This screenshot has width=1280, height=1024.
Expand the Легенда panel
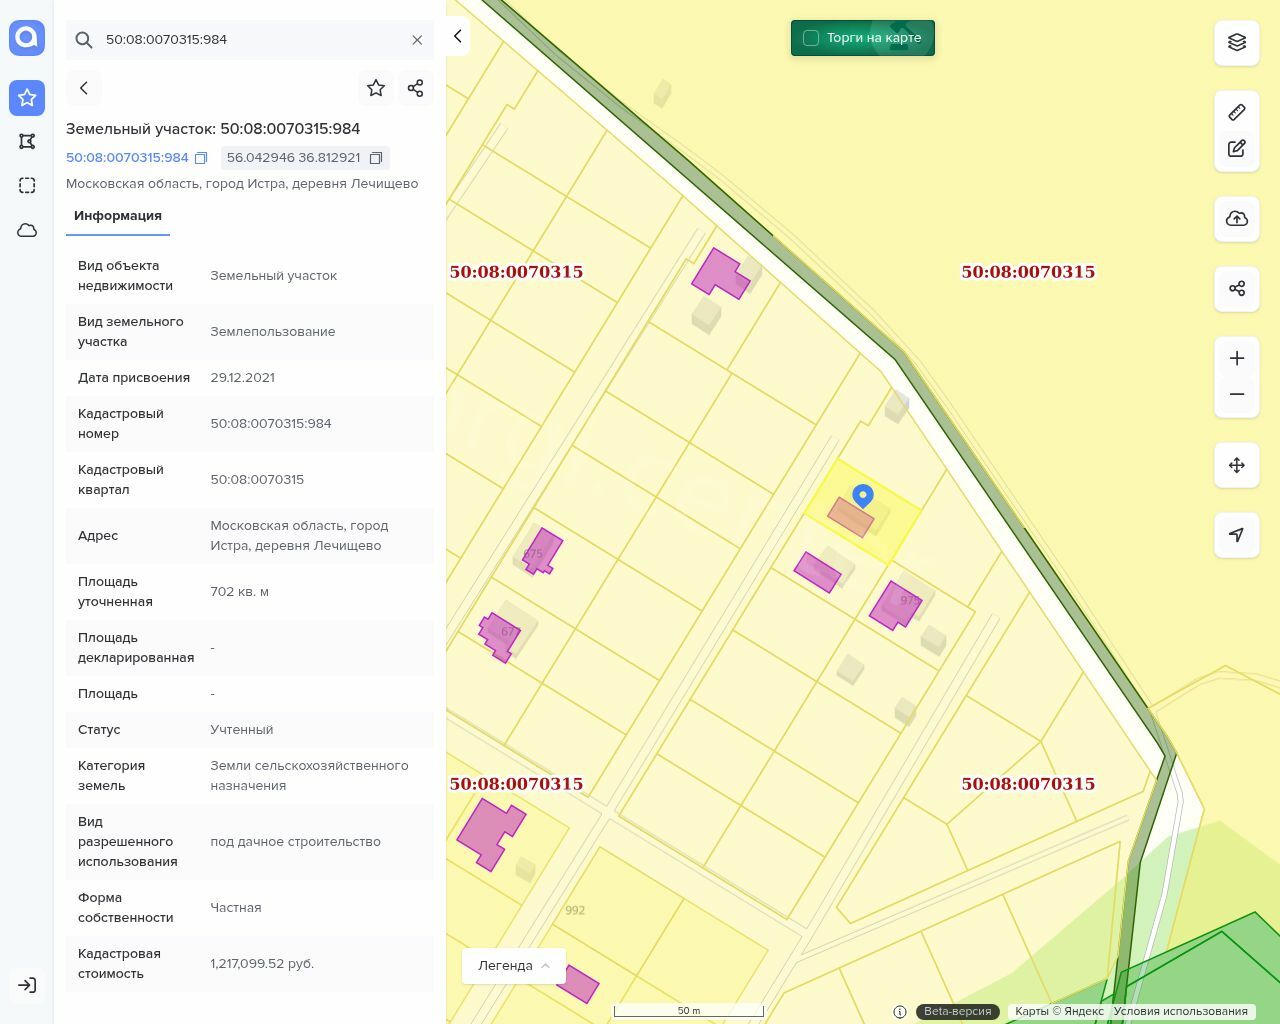(514, 966)
